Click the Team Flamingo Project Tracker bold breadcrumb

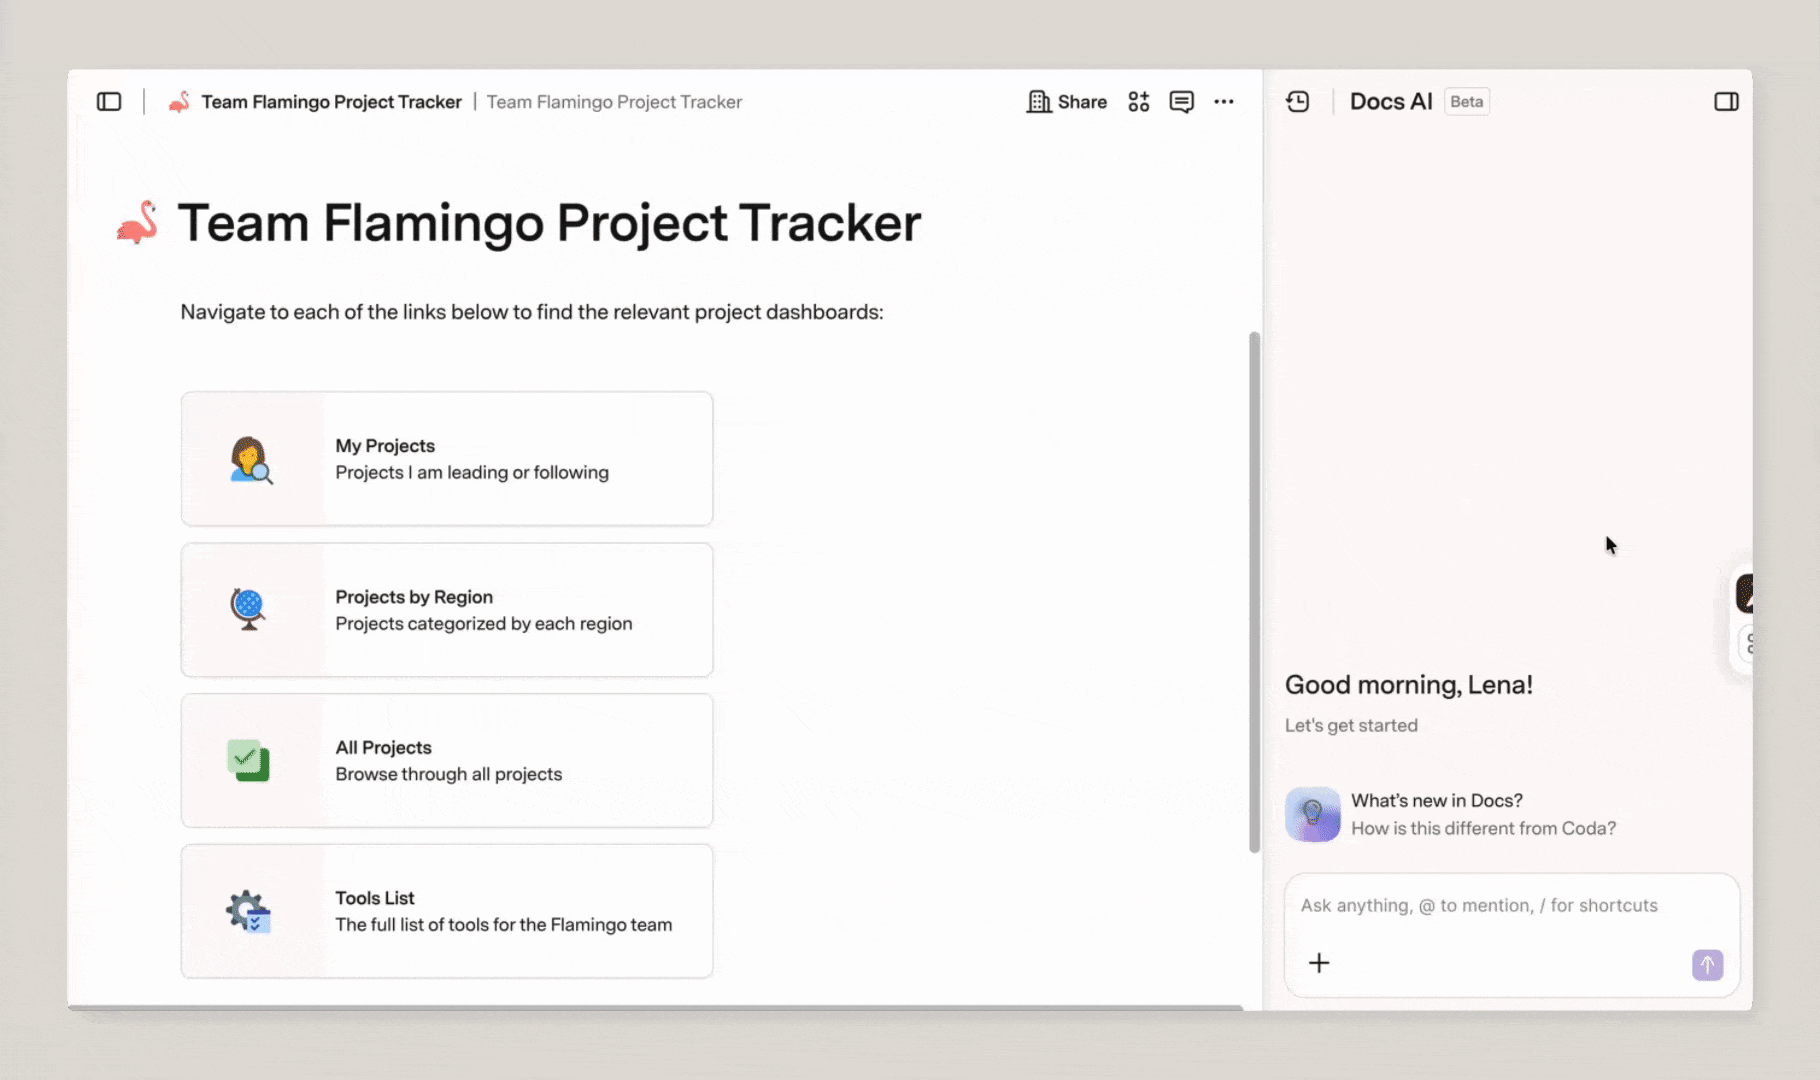331,102
